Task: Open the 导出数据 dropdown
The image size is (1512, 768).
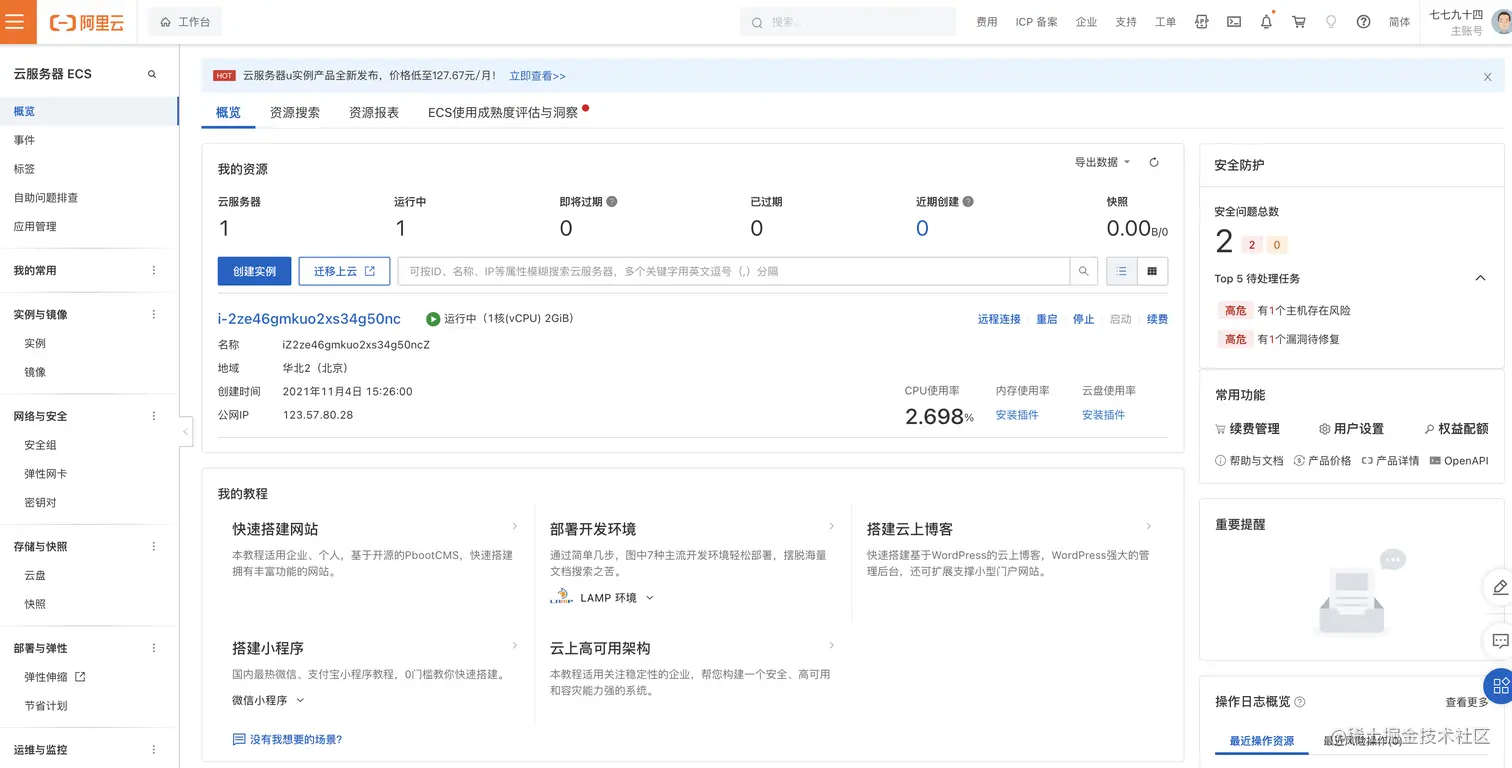Action: (x=1102, y=162)
